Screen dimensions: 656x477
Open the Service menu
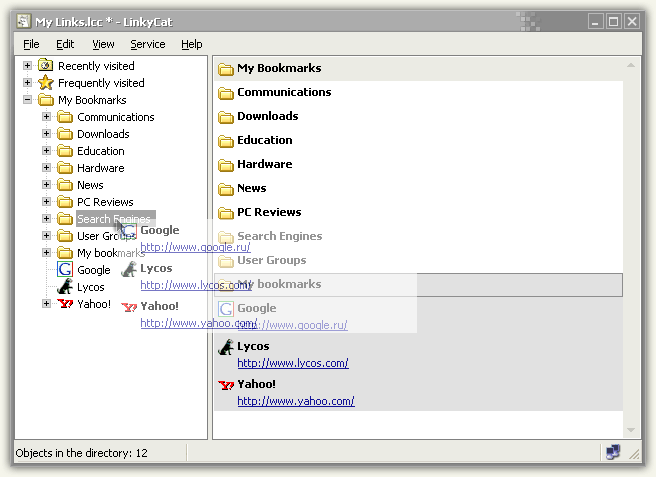coord(148,44)
